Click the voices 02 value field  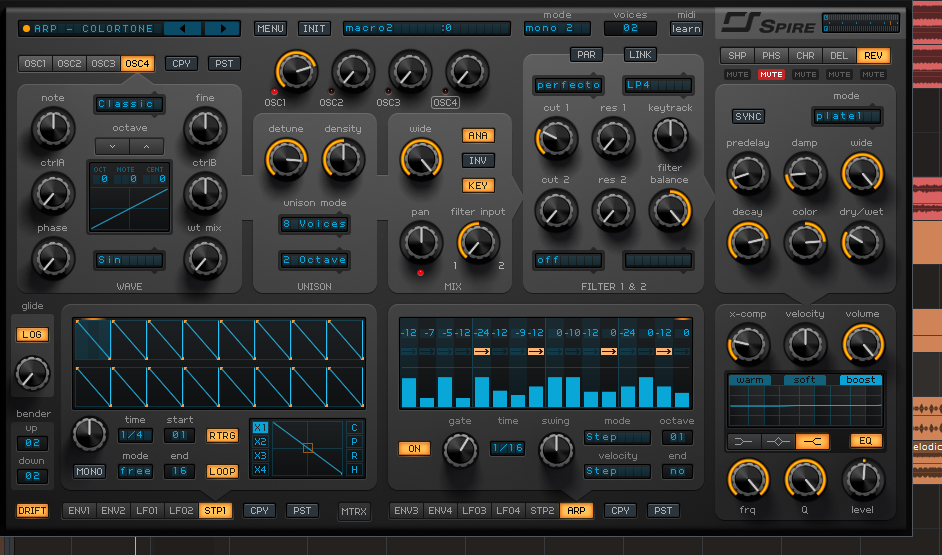coord(630,28)
